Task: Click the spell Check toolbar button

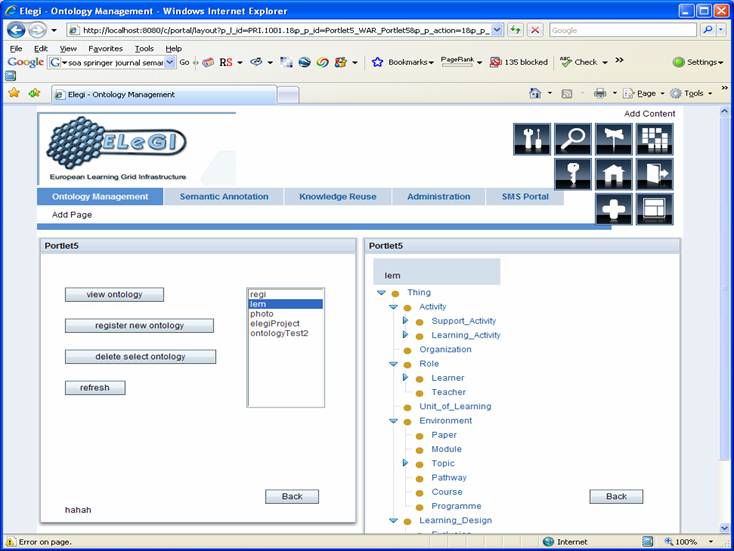Action: click(579, 62)
